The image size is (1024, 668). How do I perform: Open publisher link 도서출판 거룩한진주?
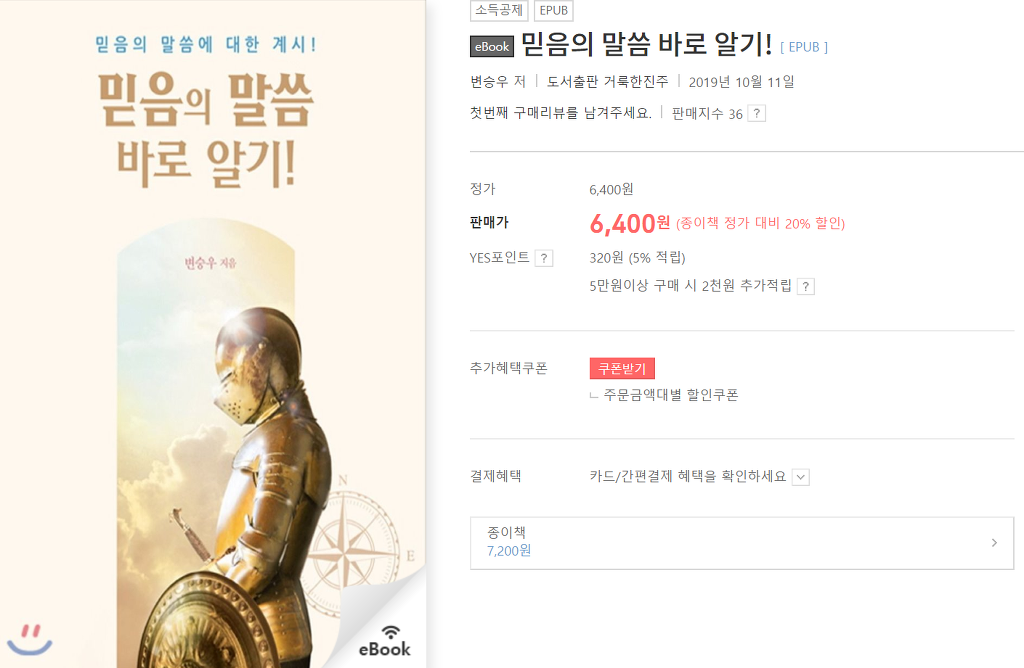pyautogui.click(x=607, y=82)
